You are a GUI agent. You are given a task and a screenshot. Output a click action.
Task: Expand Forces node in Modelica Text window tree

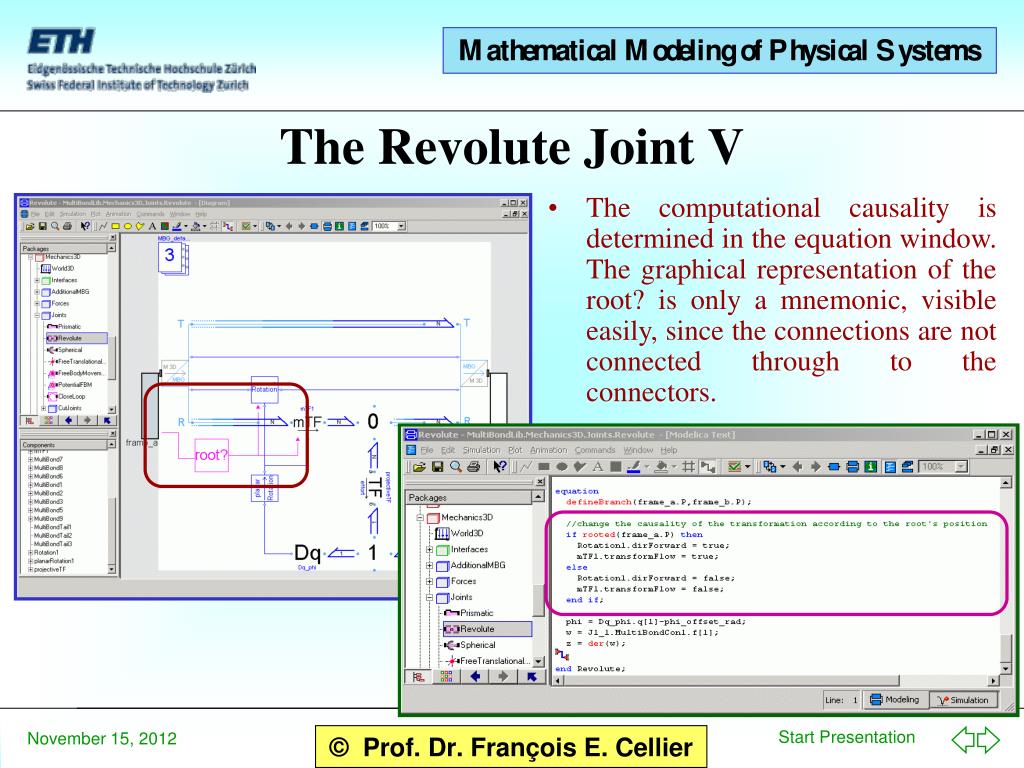430,581
